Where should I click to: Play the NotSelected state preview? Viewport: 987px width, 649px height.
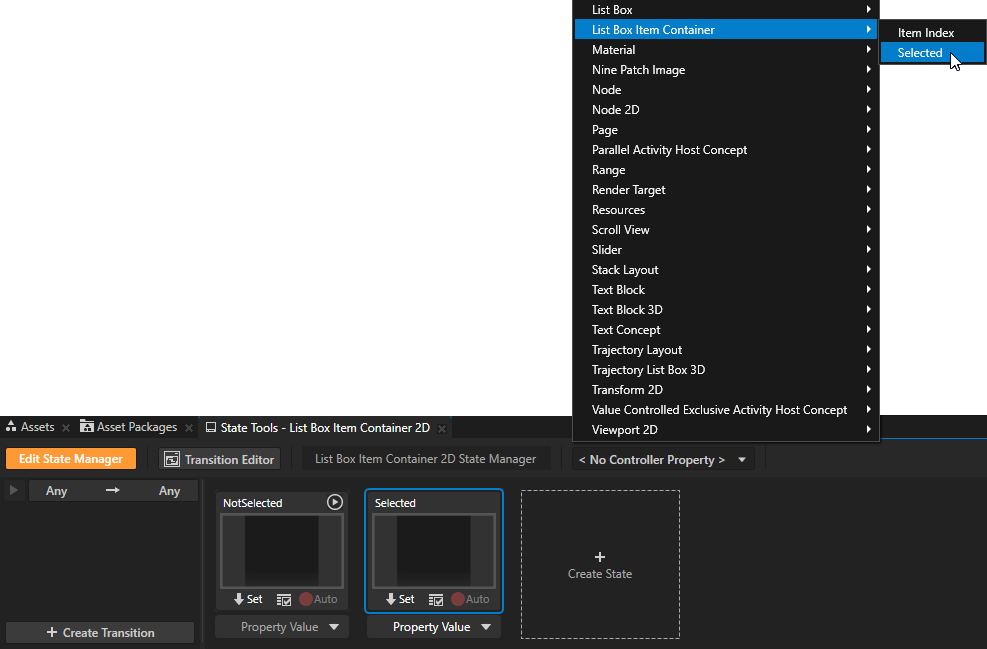[334, 502]
